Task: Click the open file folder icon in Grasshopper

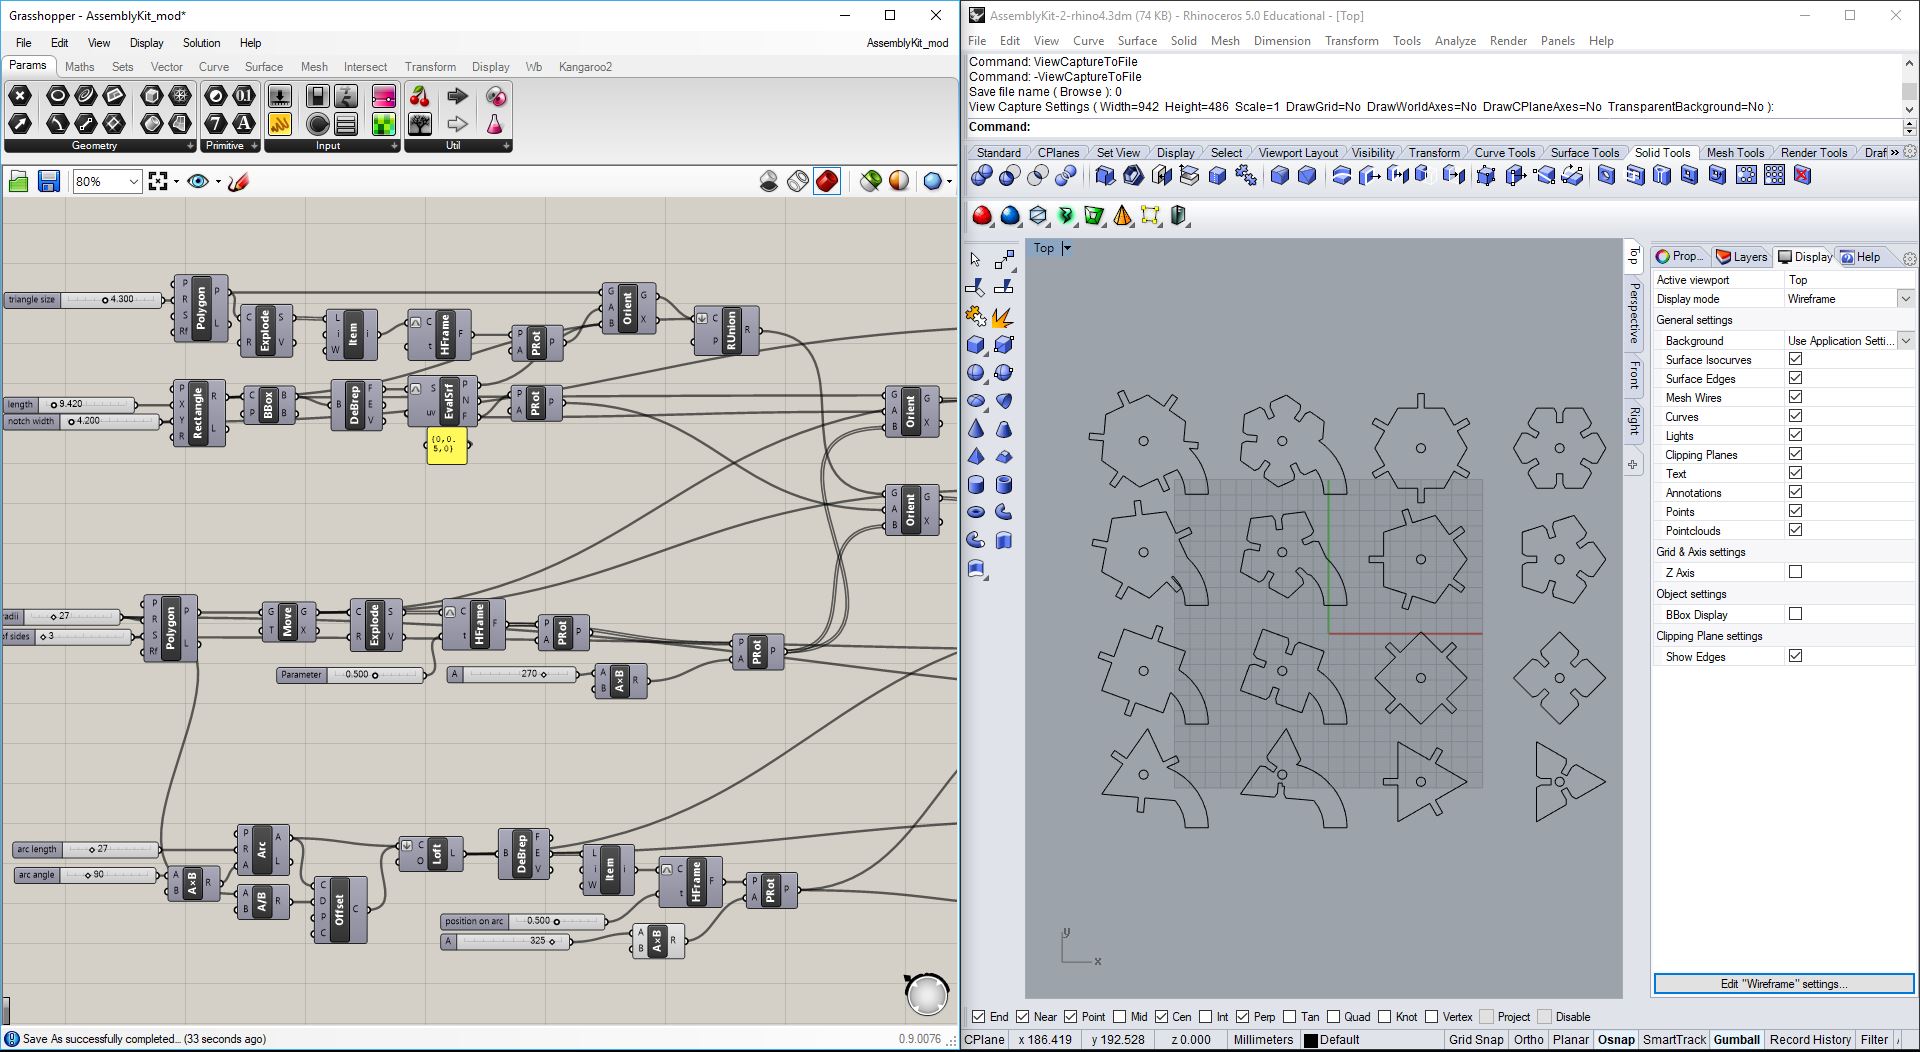Action: [x=18, y=181]
